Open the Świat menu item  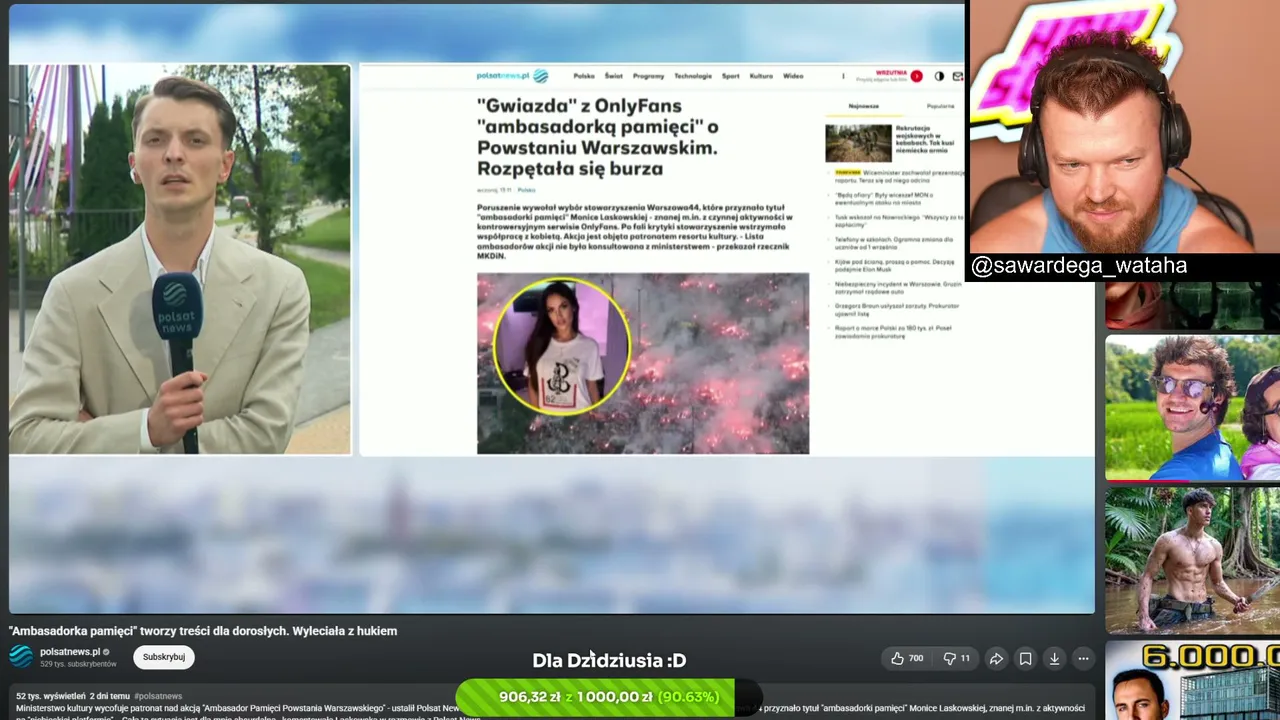tap(613, 76)
